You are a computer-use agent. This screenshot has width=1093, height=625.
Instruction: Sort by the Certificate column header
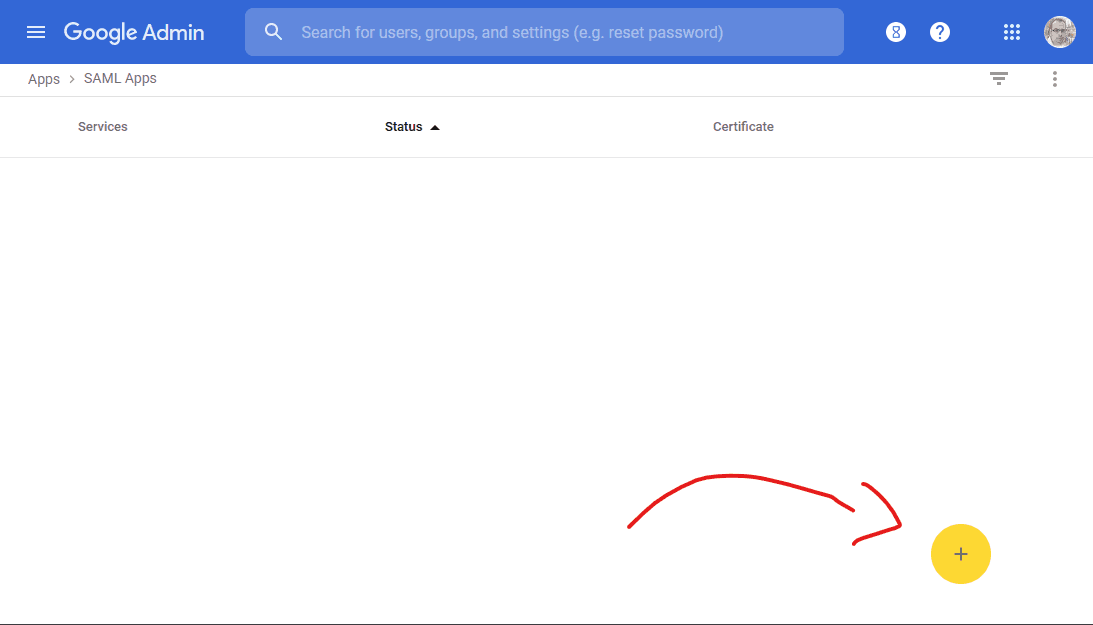point(743,127)
